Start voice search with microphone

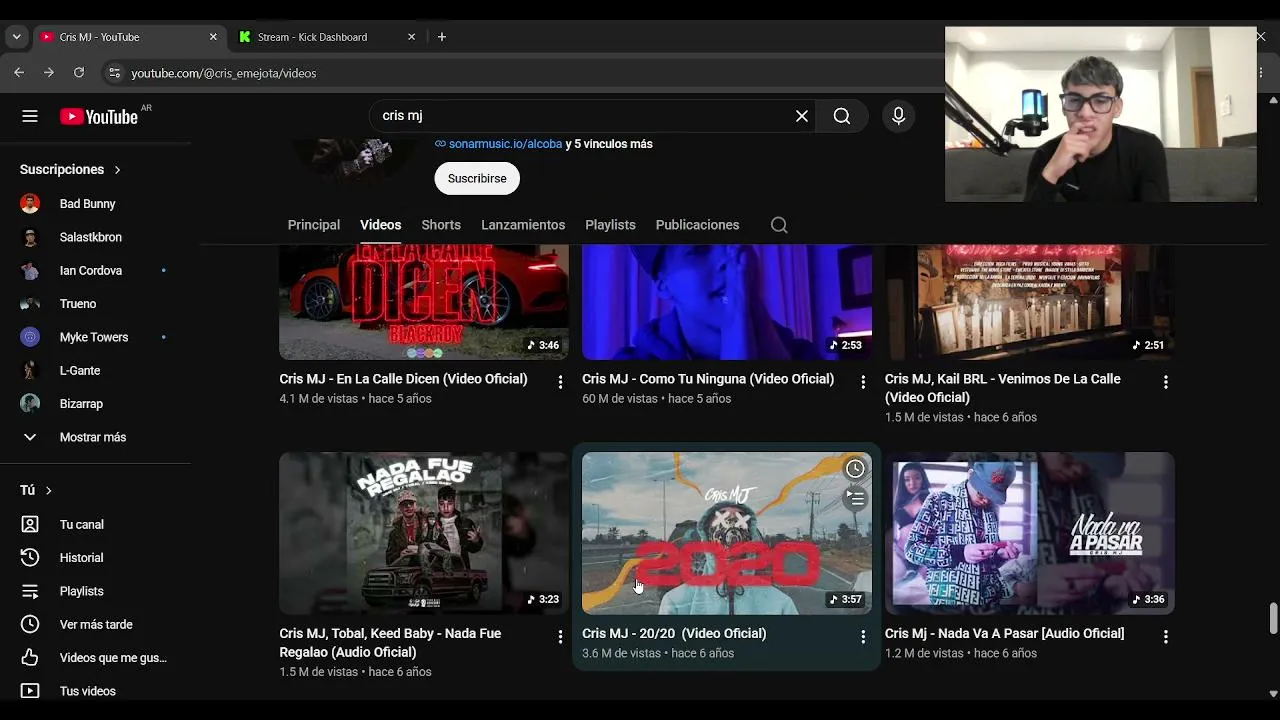pyautogui.click(x=898, y=116)
